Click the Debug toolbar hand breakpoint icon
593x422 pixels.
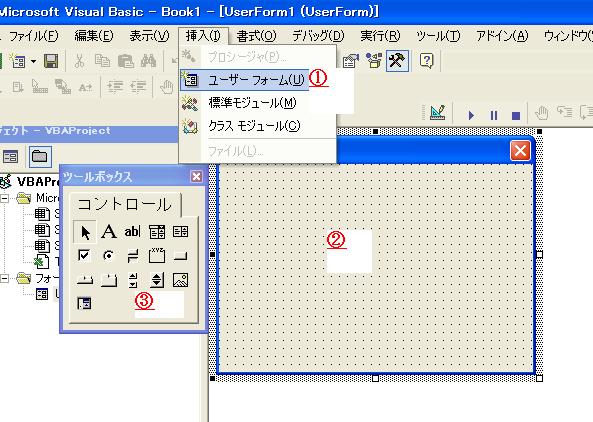(x=542, y=113)
